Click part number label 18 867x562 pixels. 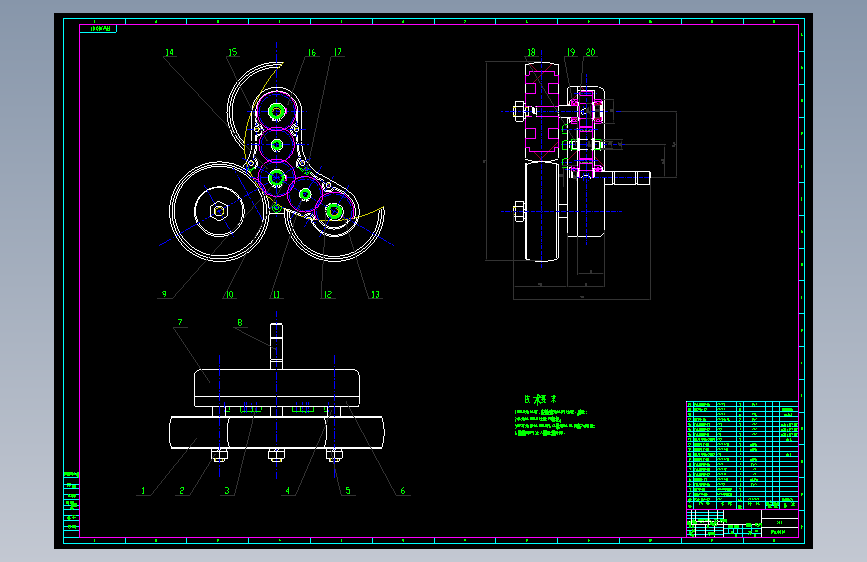[531, 52]
